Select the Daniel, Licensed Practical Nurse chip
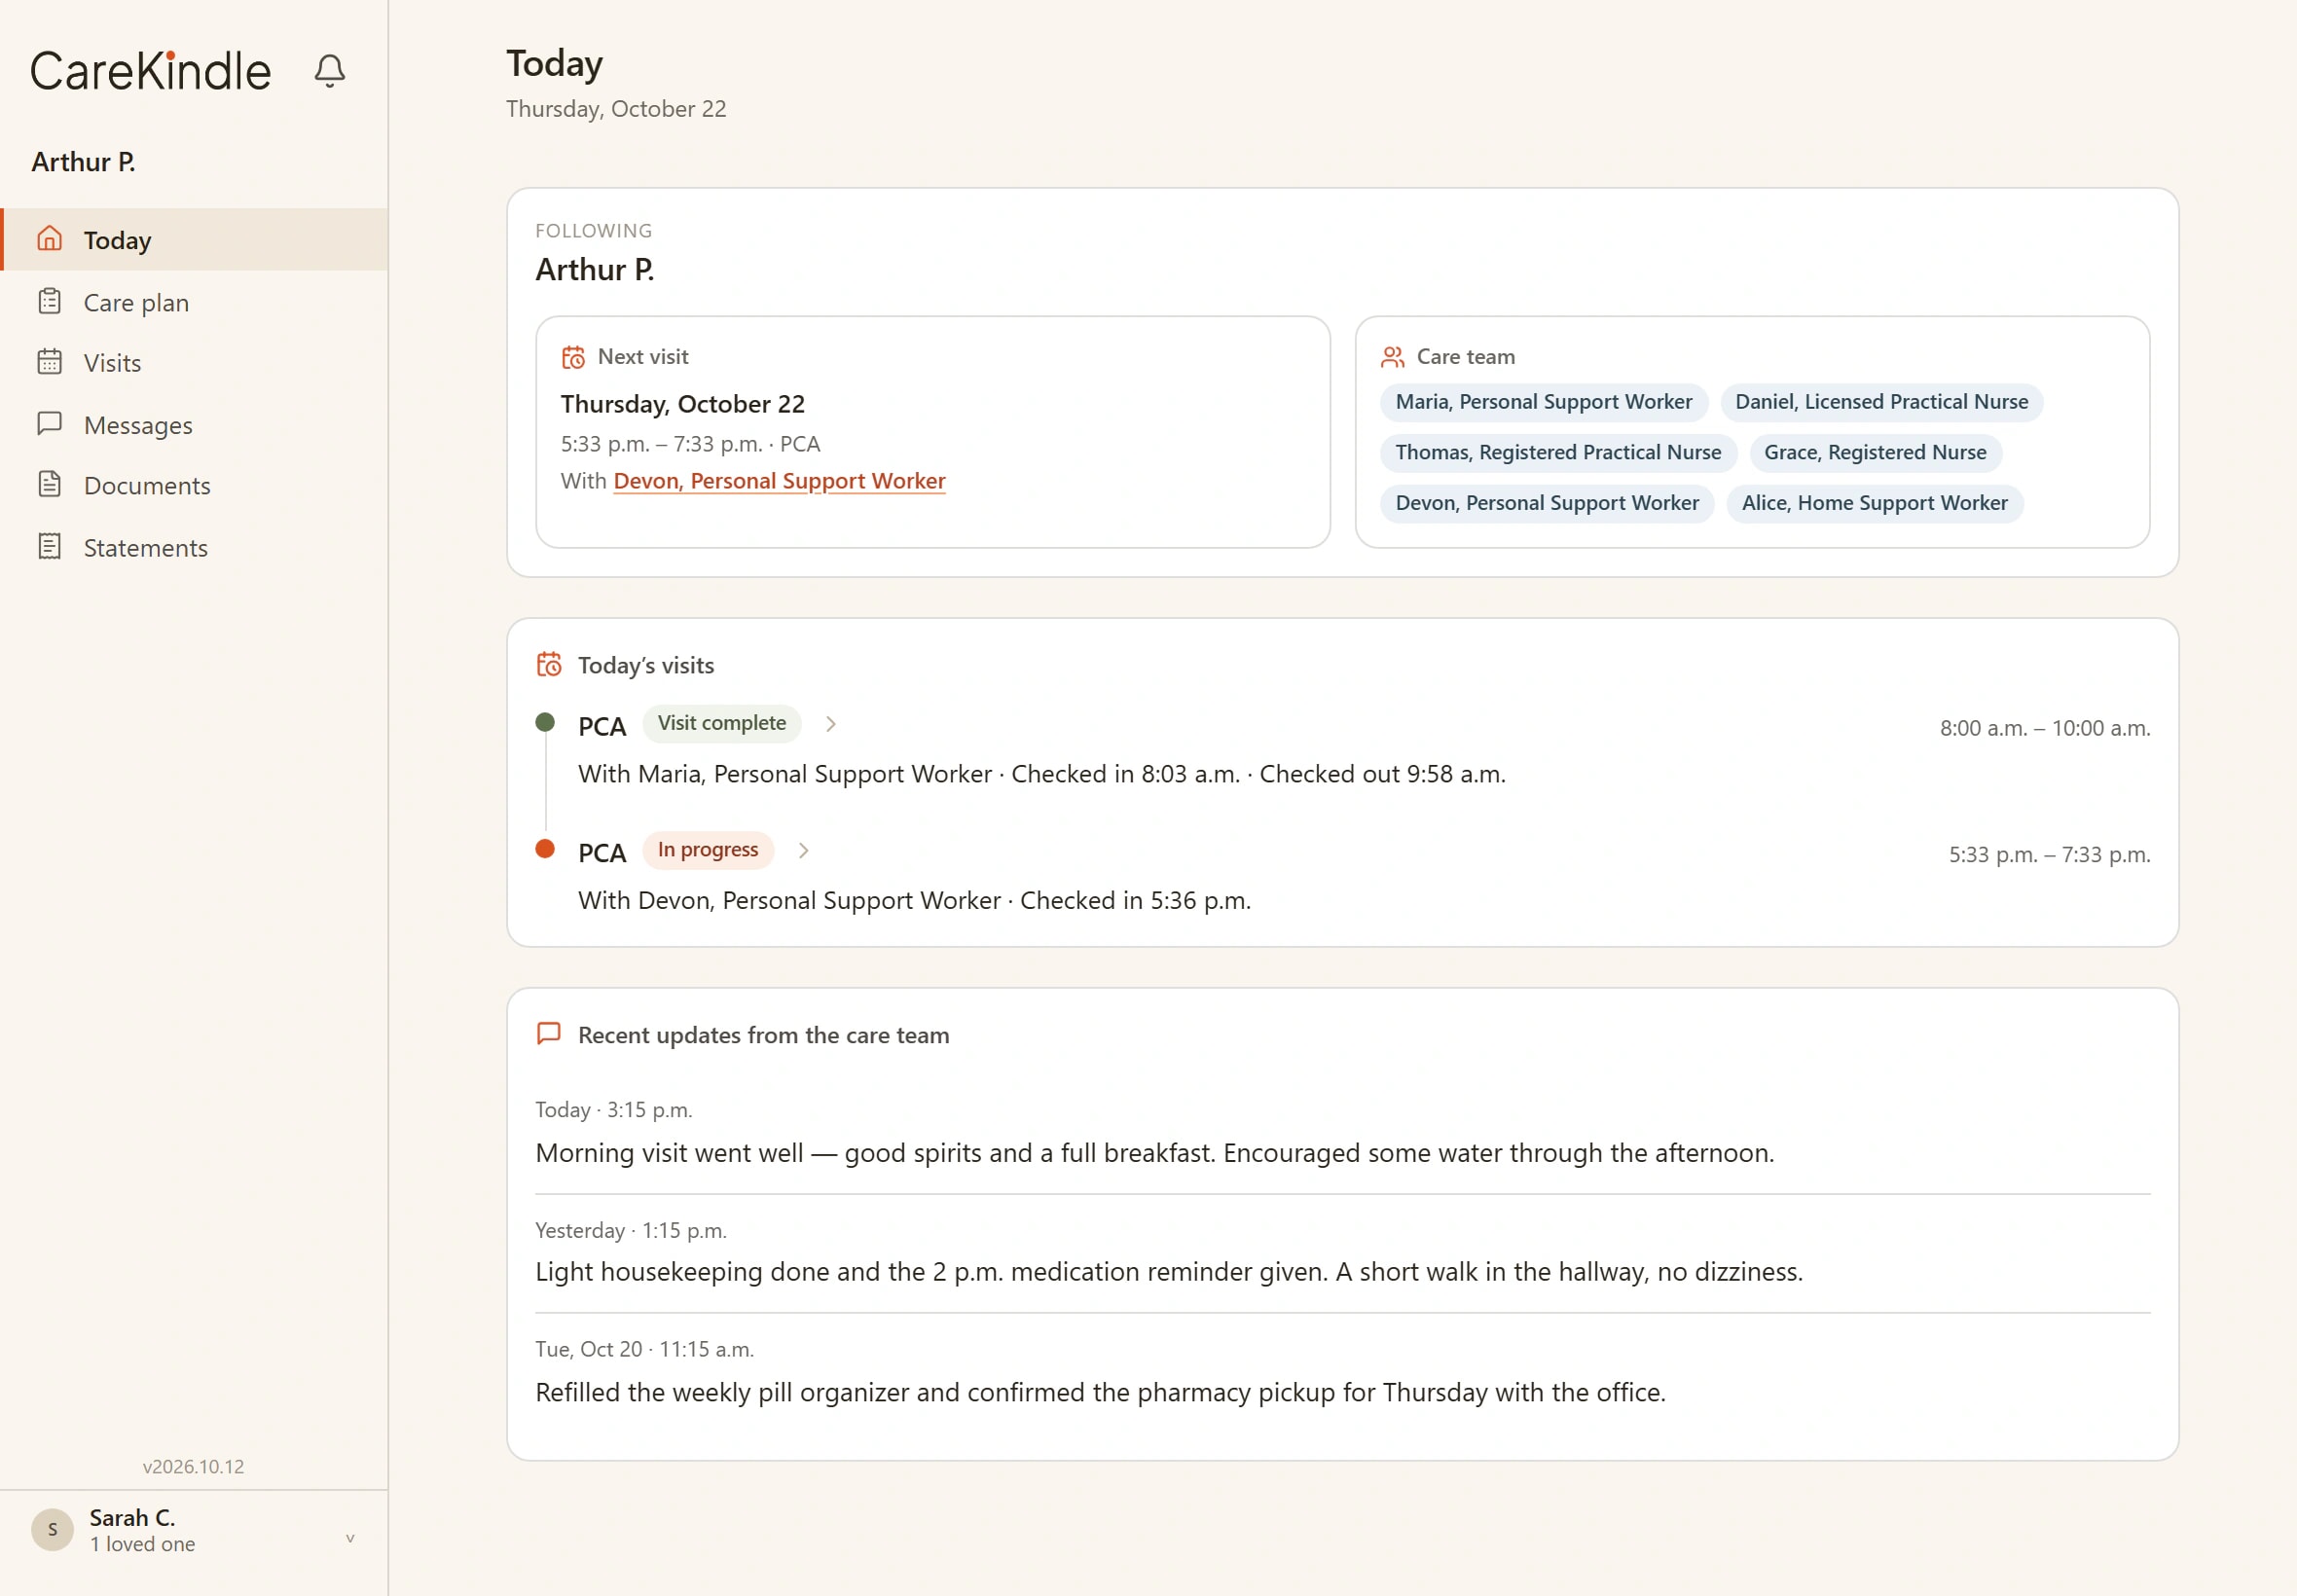 tap(1881, 402)
